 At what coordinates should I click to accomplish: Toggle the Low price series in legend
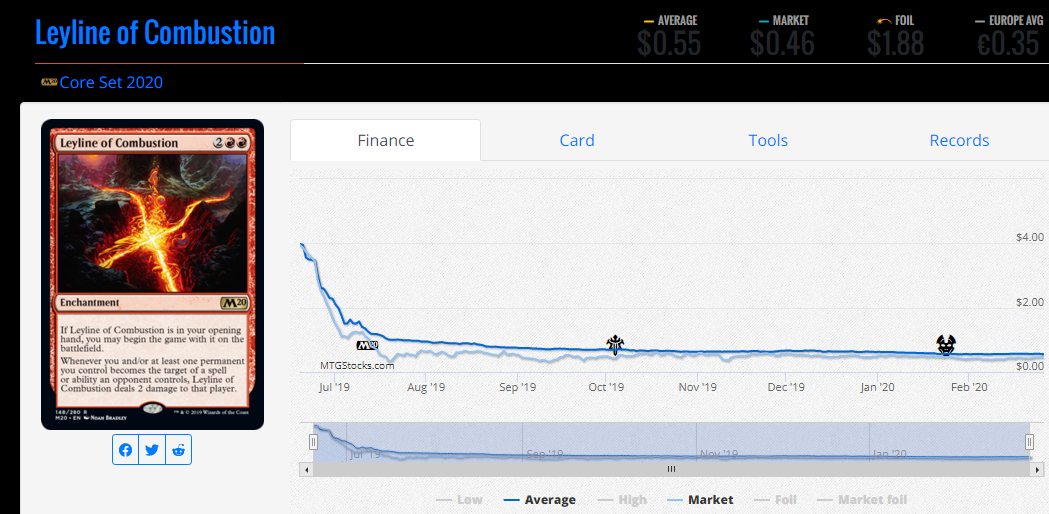[x=458, y=500]
